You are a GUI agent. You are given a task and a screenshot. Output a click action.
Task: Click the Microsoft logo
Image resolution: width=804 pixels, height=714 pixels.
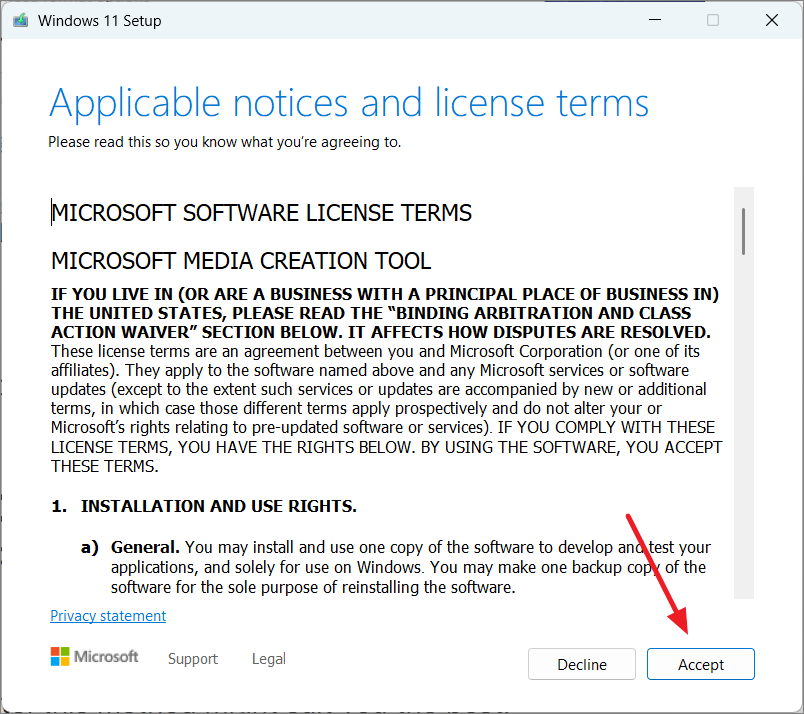tap(94, 657)
